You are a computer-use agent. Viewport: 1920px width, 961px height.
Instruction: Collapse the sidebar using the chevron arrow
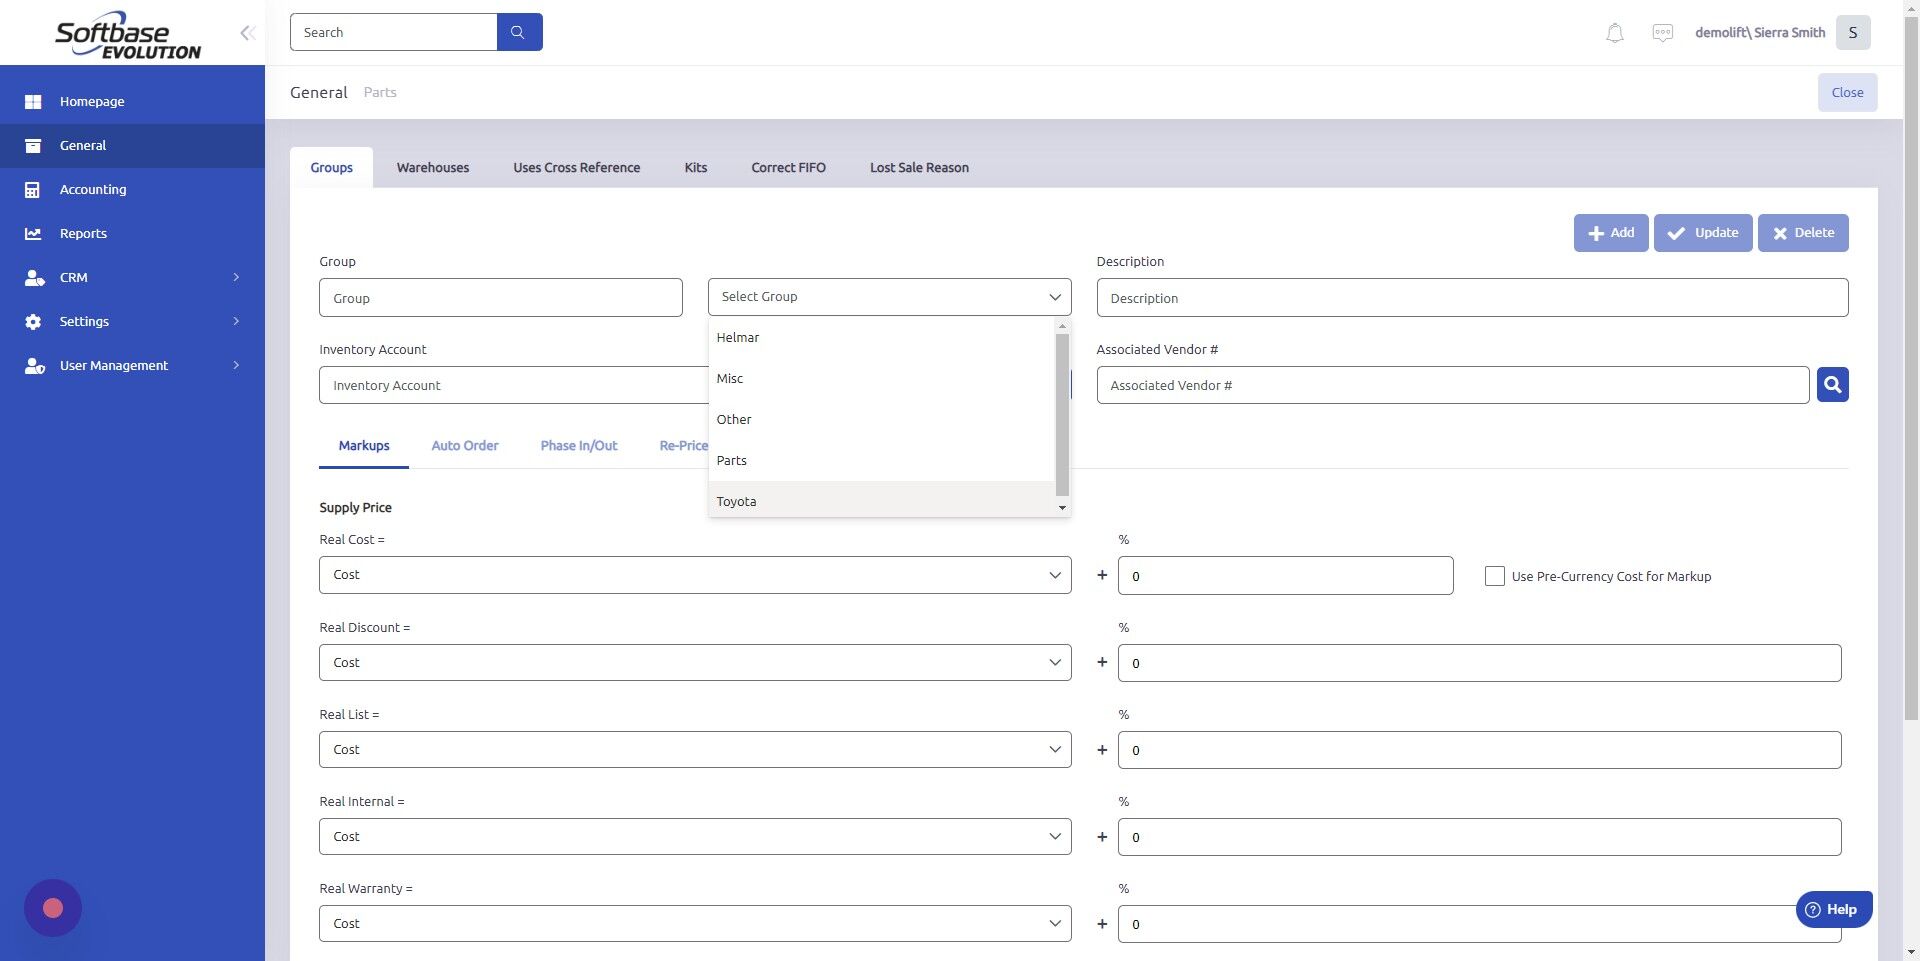point(247,32)
